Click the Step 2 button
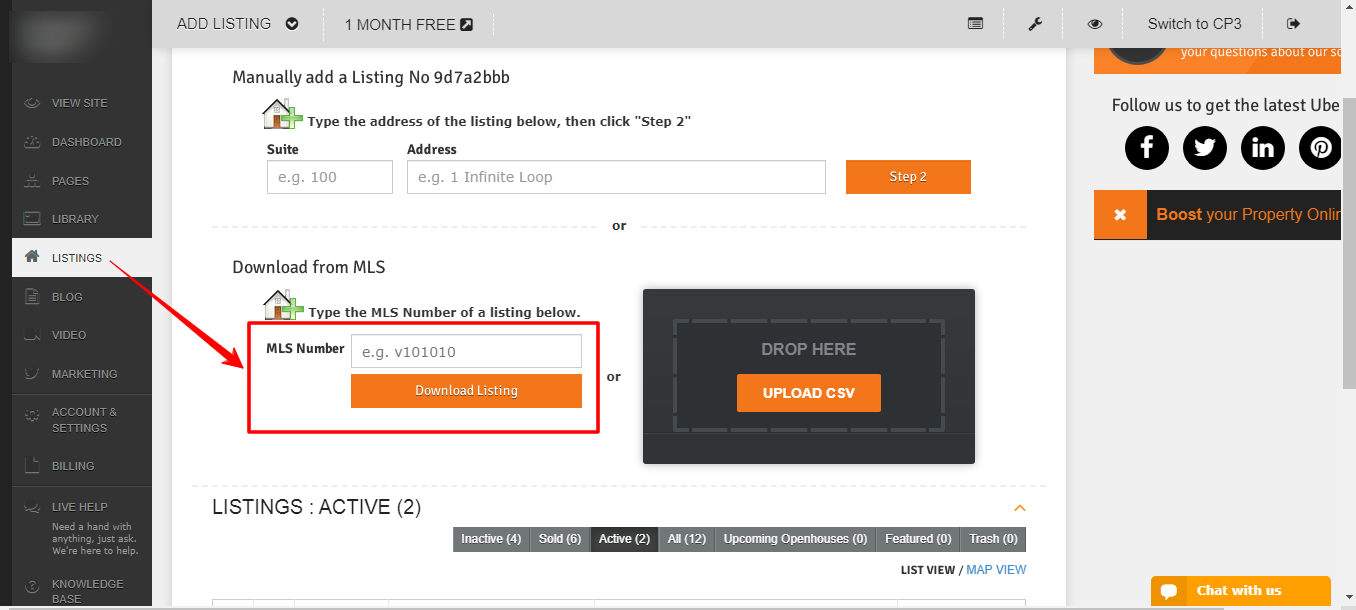Screen dimensions: 1356x610 908,177
